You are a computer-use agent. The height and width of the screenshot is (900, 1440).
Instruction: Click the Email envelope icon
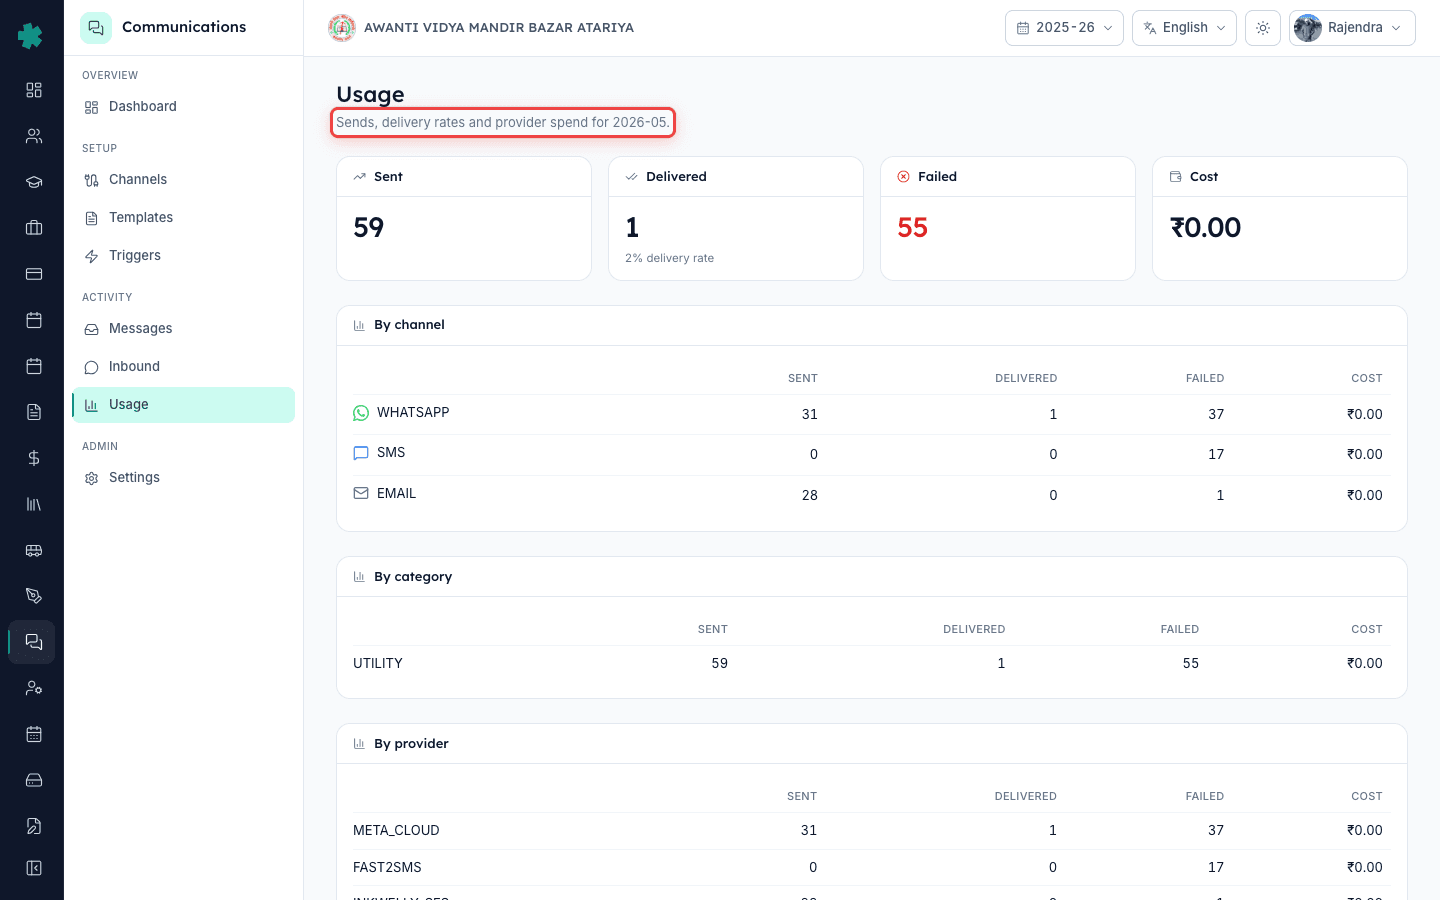361,493
